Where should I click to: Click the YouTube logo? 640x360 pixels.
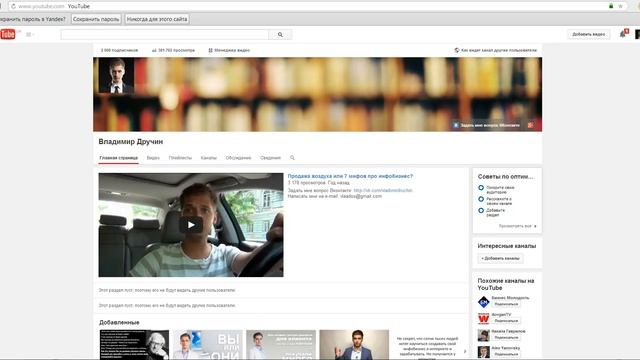point(7,34)
